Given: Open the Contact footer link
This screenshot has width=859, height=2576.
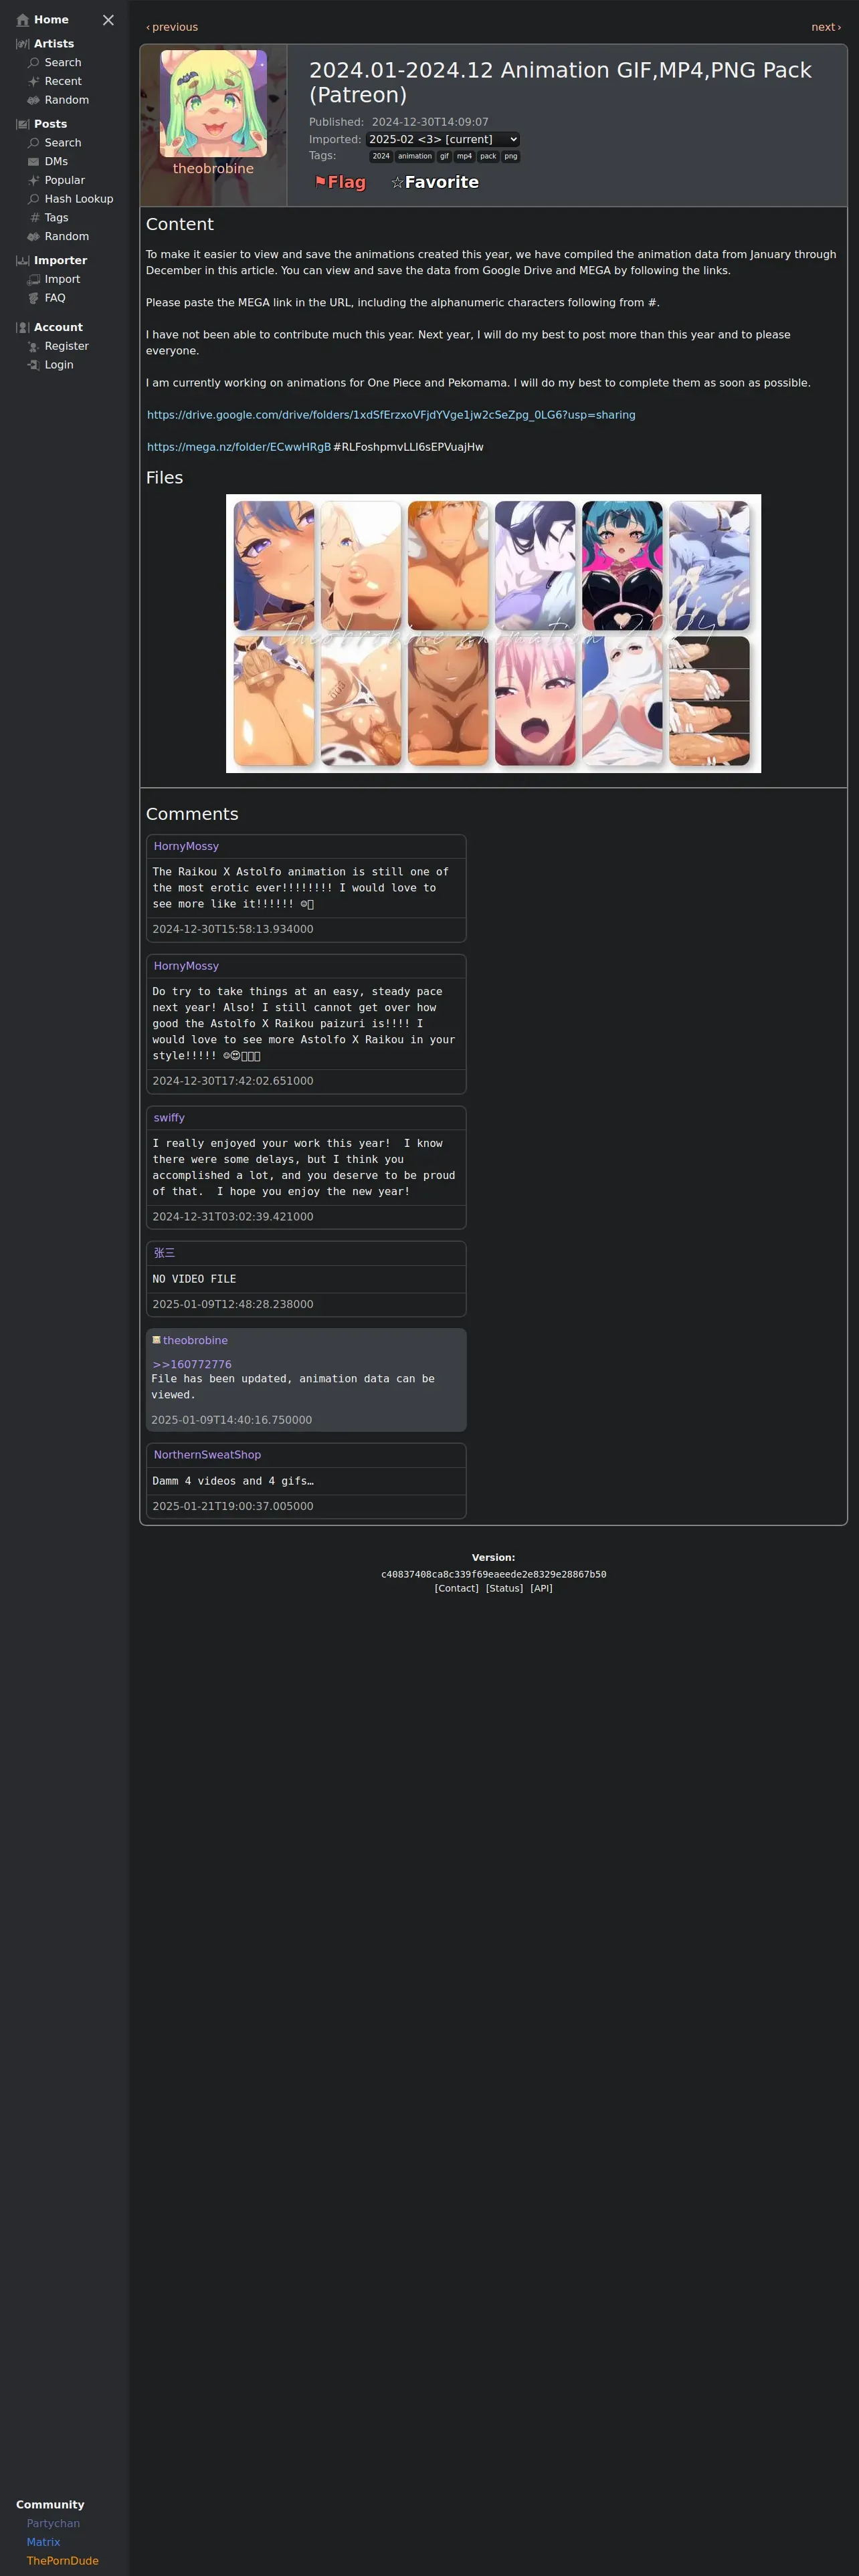Looking at the screenshot, I should click(x=457, y=1588).
